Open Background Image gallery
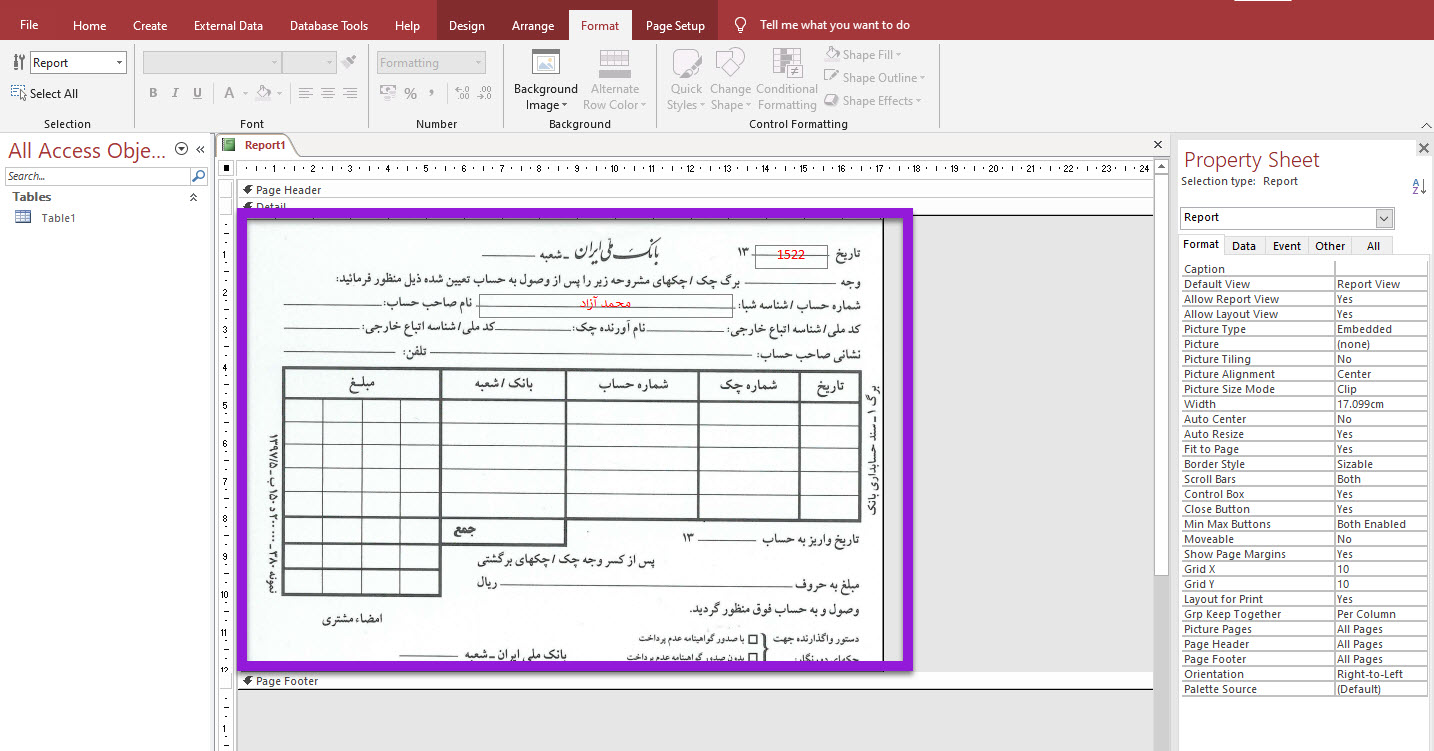The image size is (1434, 751). [x=546, y=80]
